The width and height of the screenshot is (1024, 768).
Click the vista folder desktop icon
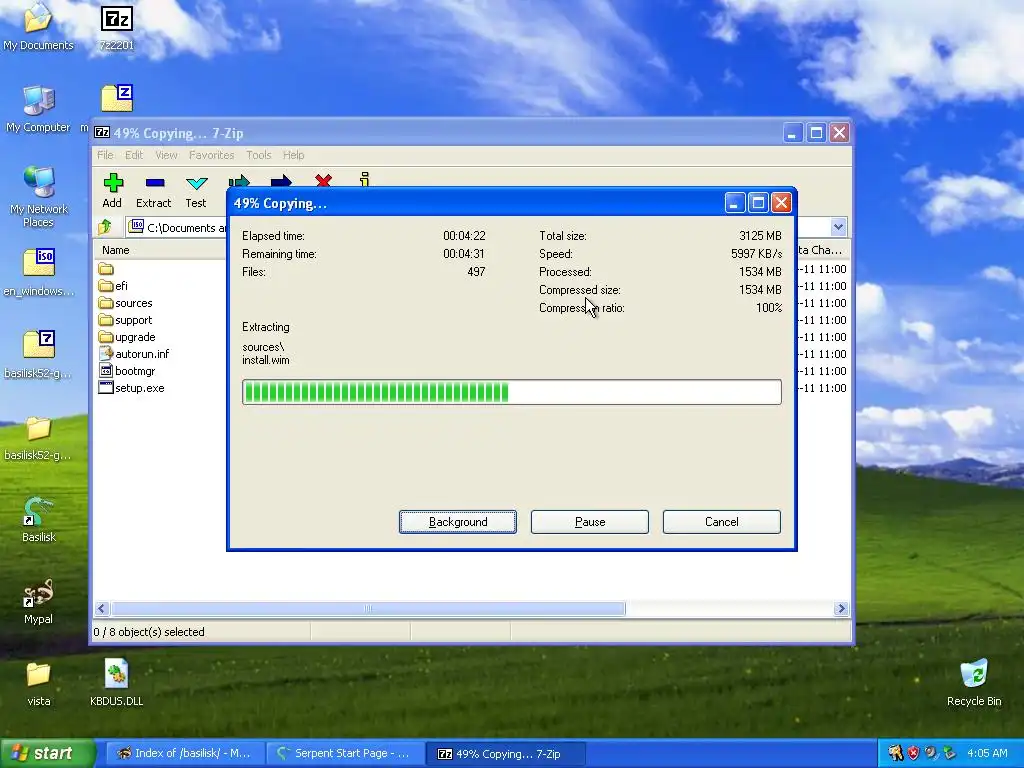pos(39,683)
